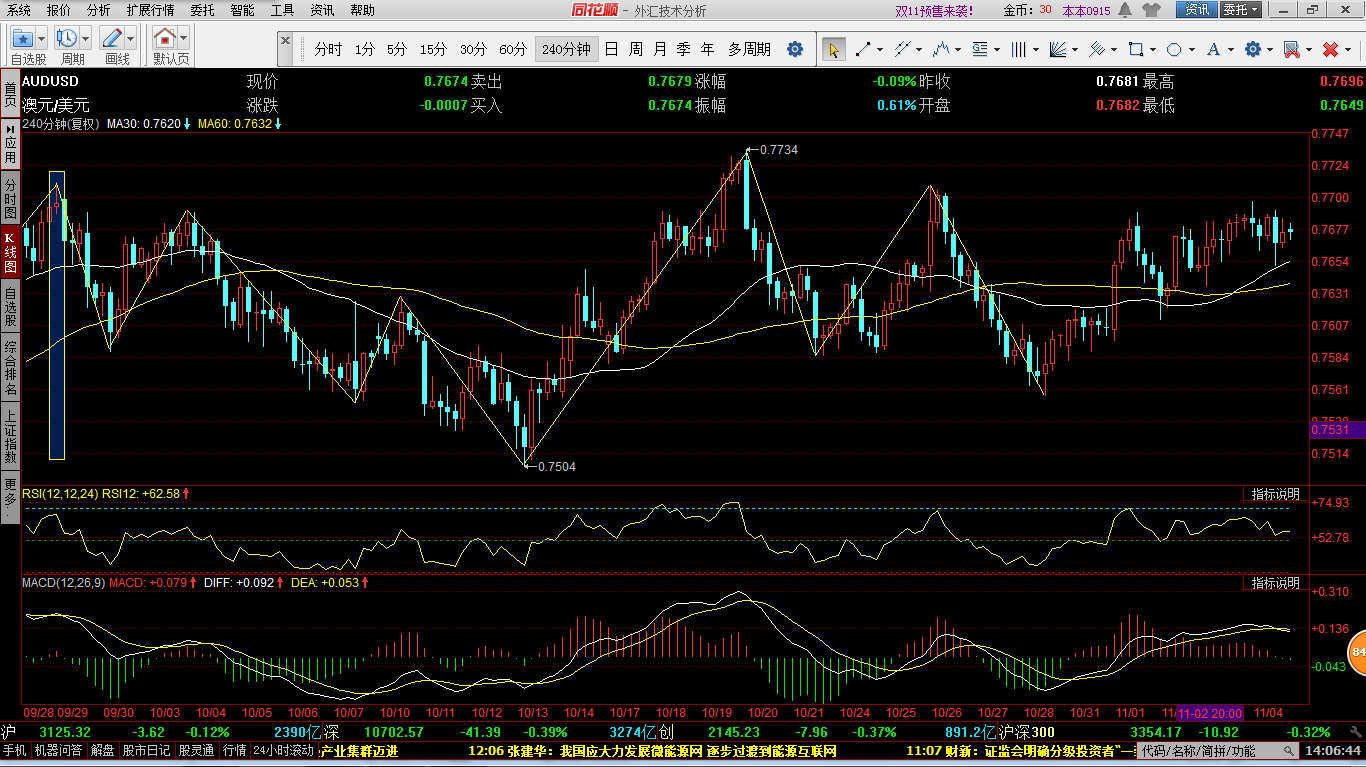Pick the Gann fan lines tool
Screen dimensions: 1366x767
1057,49
